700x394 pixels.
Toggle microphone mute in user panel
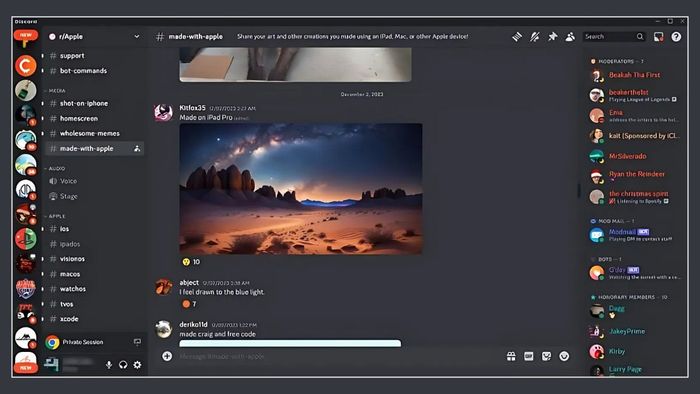tap(109, 365)
